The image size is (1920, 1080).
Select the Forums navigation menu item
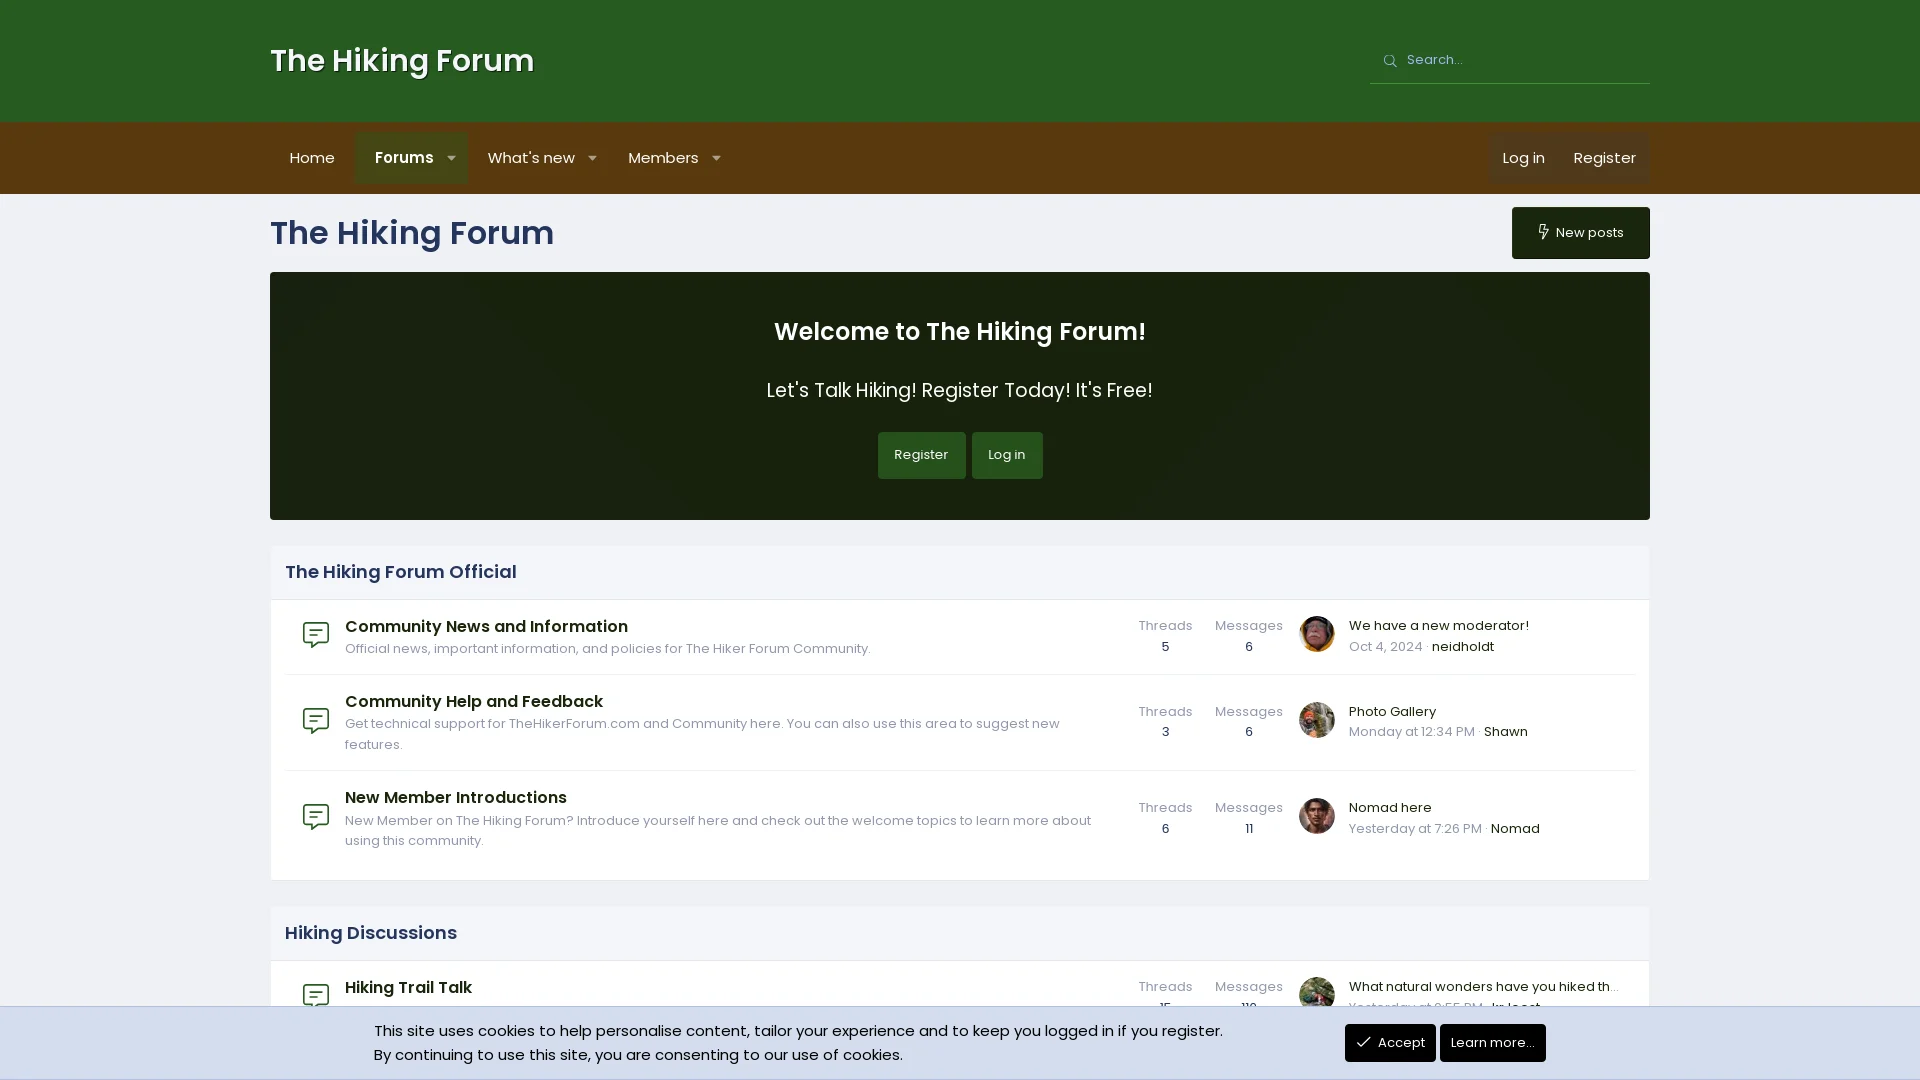[404, 157]
